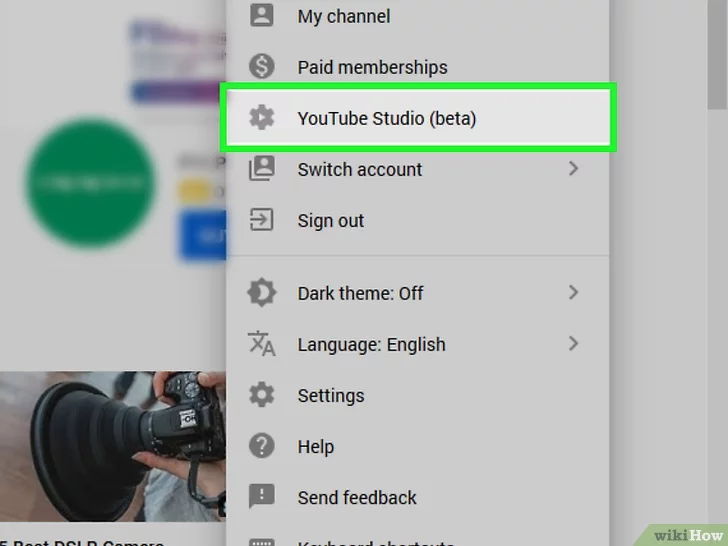The width and height of the screenshot is (728, 546).
Task: Click the Settings gear icon
Action: pyautogui.click(x=261, y=395)
